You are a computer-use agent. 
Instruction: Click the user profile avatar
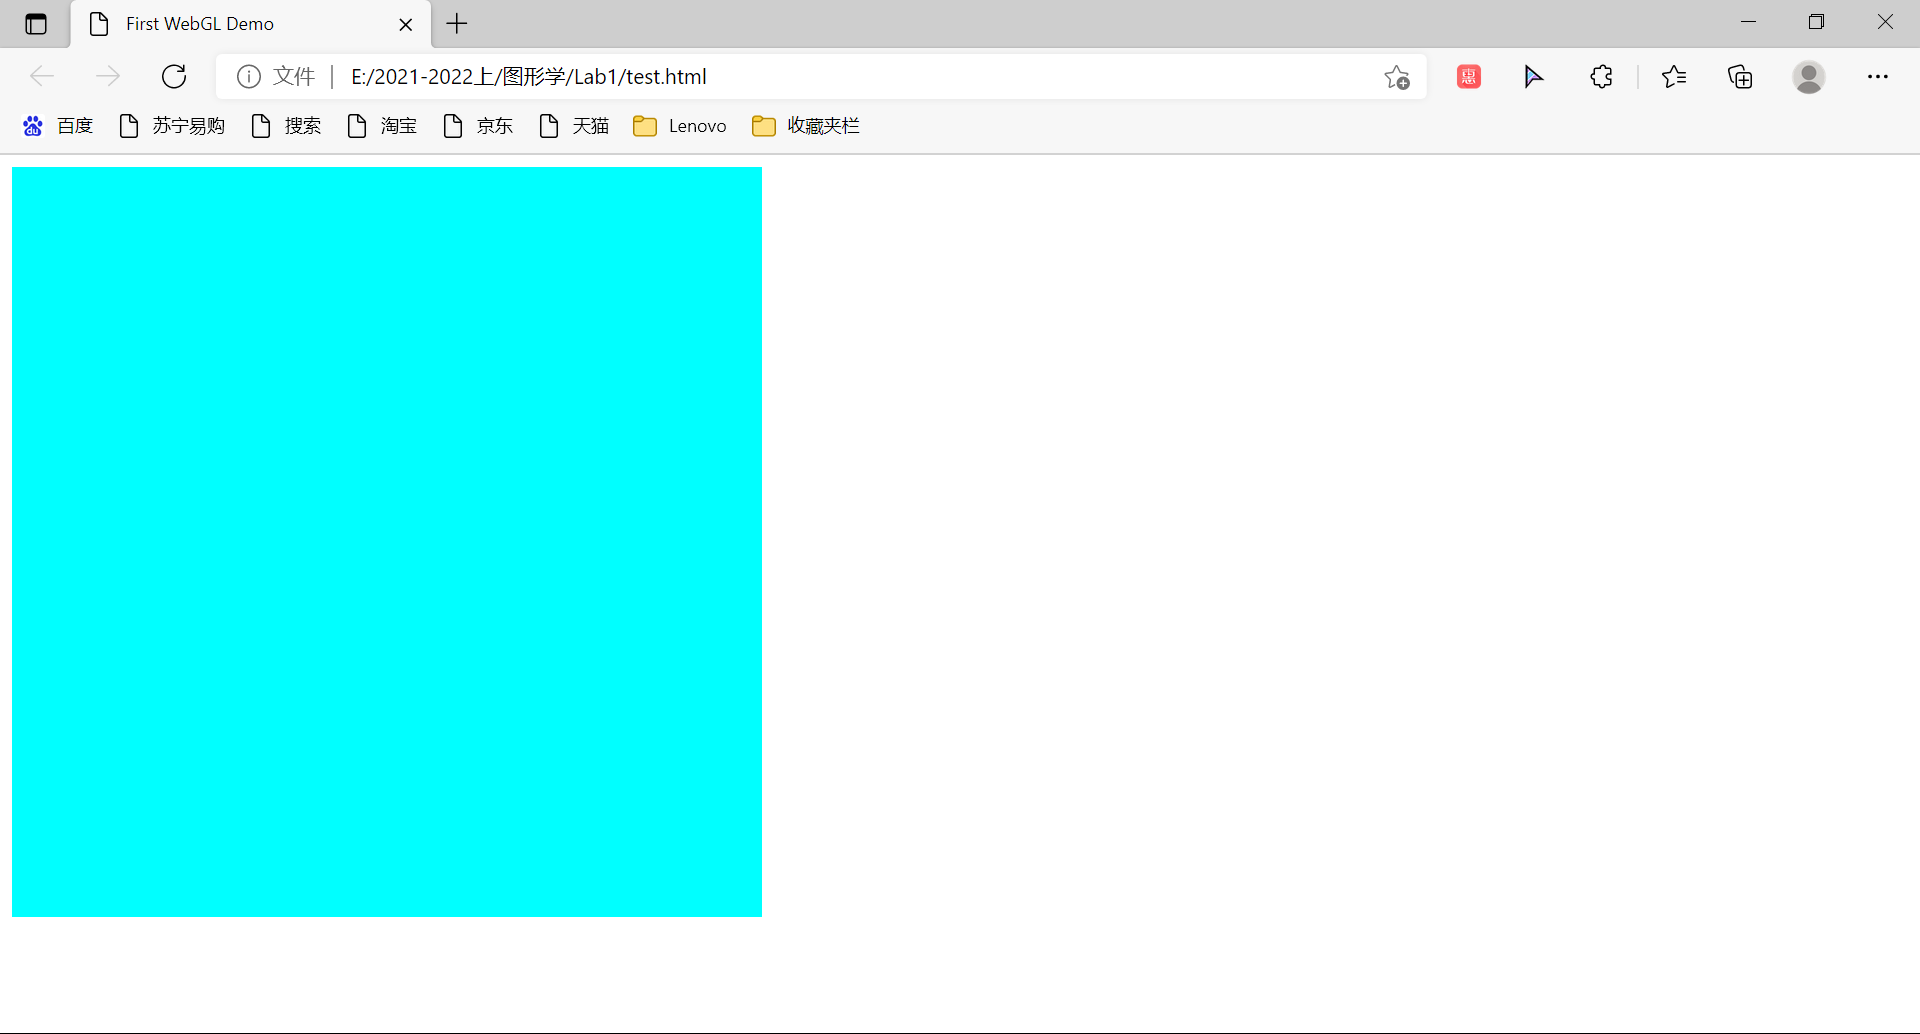pos(1808,77)
